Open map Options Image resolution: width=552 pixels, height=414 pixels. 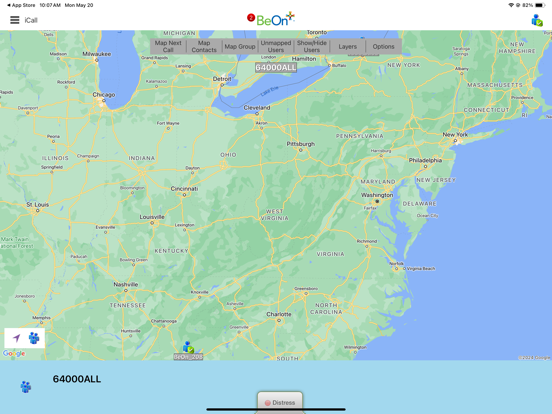coord(383,46)
